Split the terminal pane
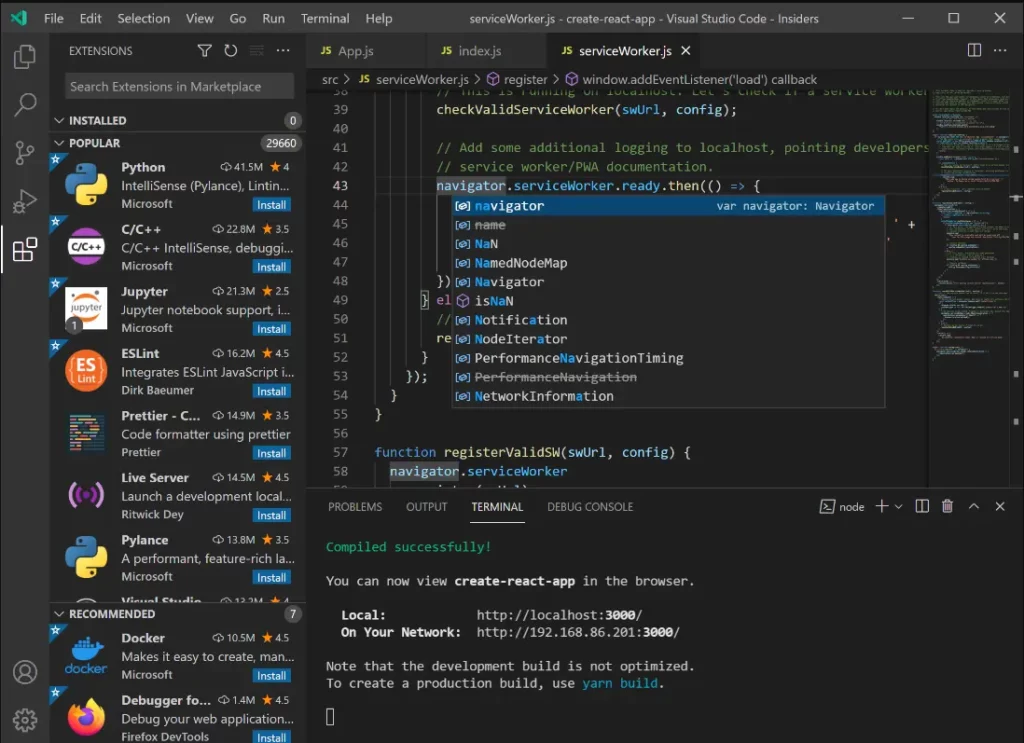Viewport: 1024px width, 743px height. click(921, 506)
